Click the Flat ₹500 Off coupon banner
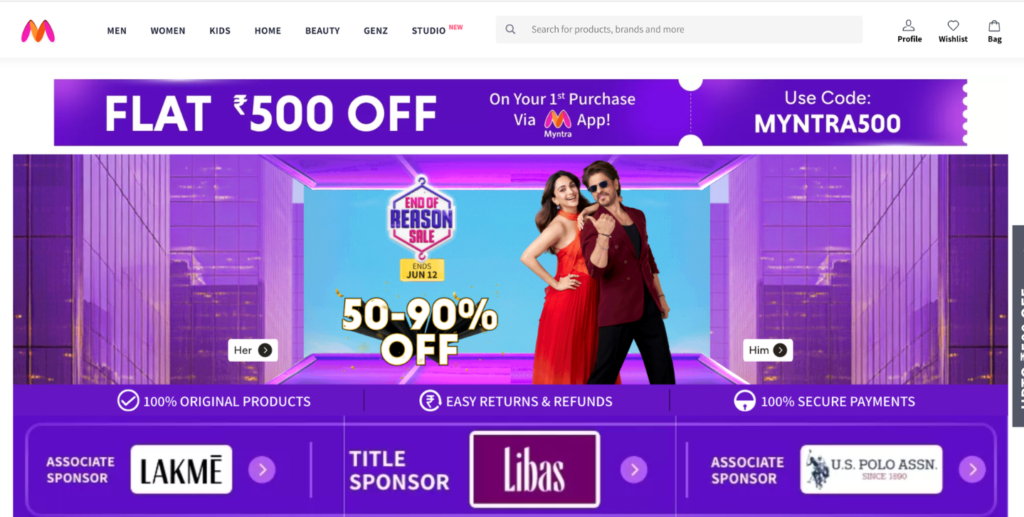Viewport: 1024px width, 517px height. [510, 112]
